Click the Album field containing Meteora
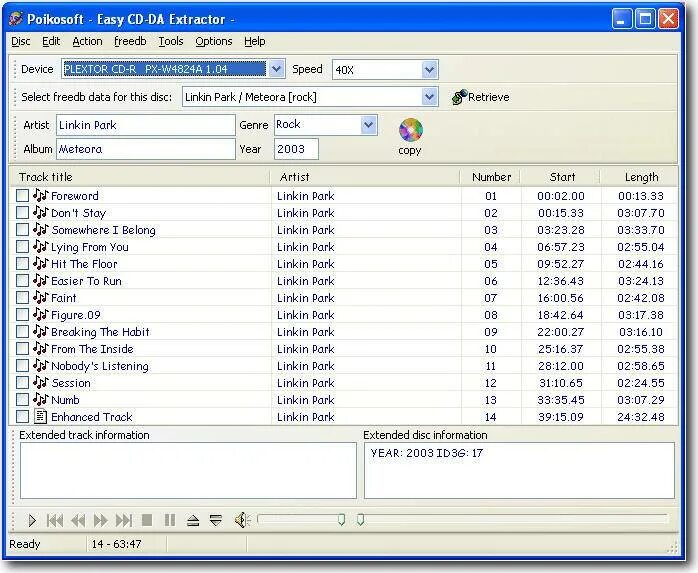 pos(146,149)
